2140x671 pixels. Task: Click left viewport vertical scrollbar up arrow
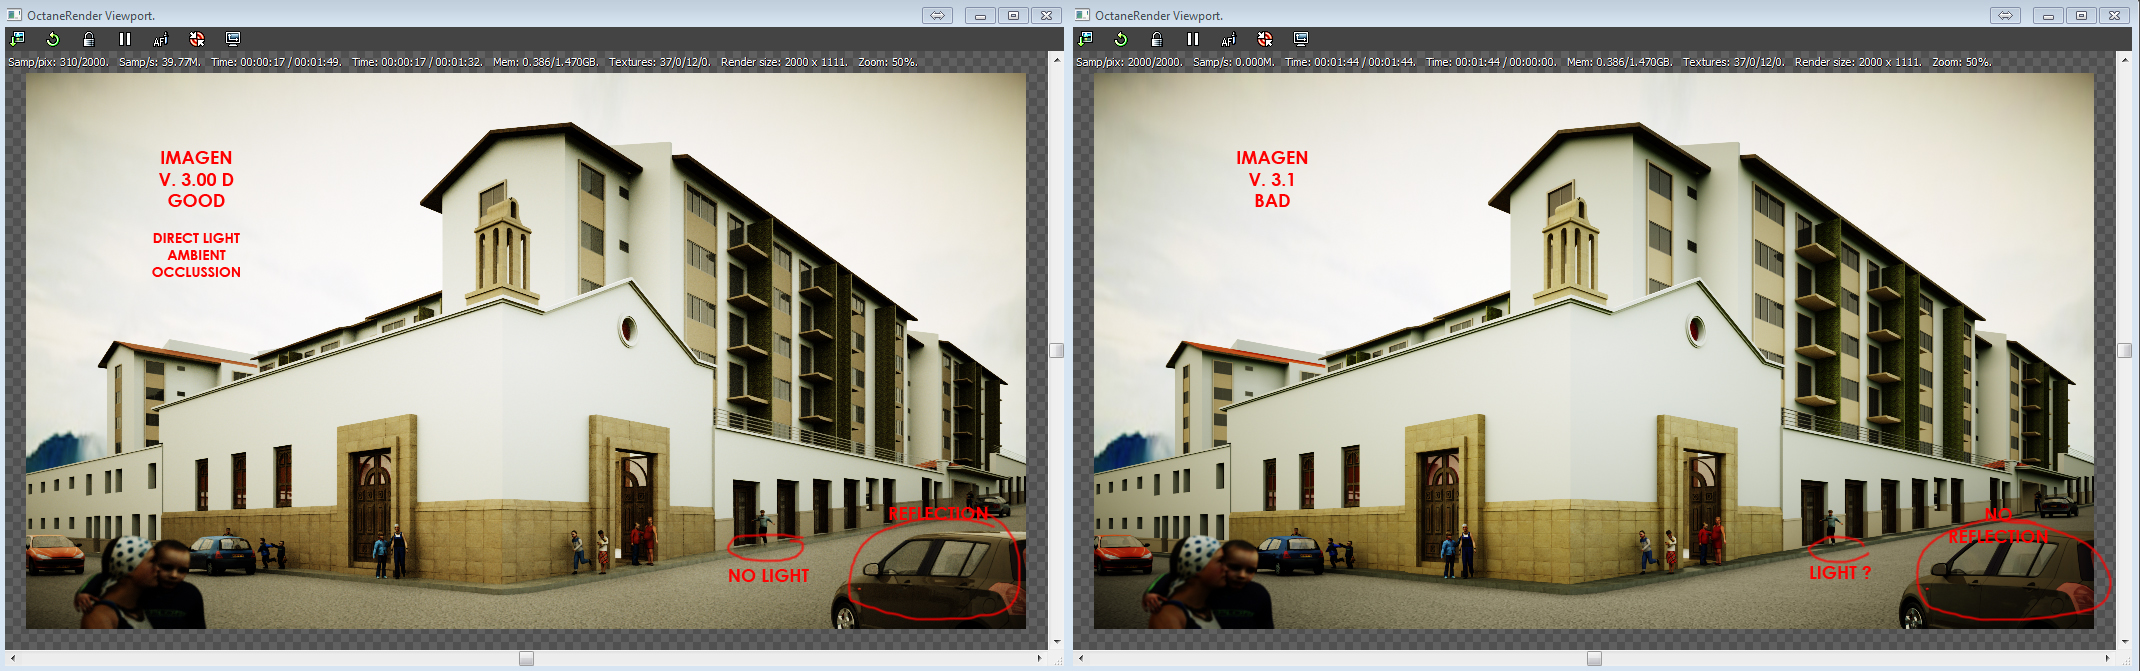1056,60
